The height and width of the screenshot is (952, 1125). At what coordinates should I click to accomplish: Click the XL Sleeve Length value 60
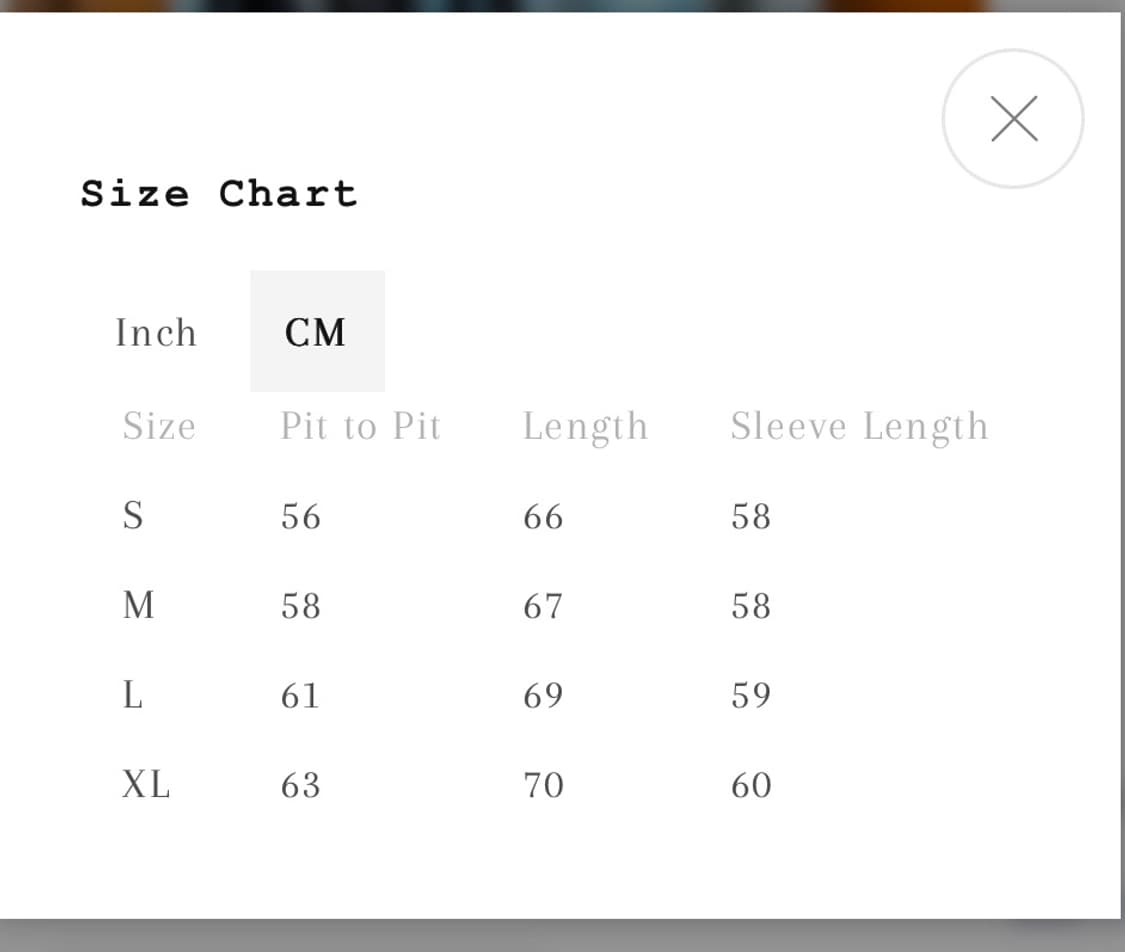click(x=751, y=785)
